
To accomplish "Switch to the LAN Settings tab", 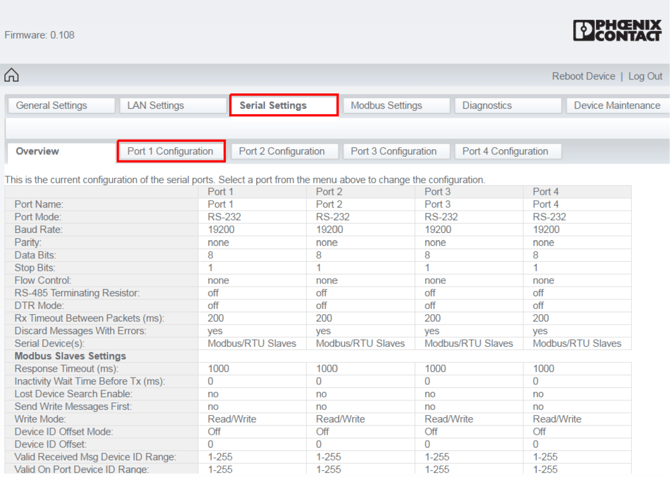I will 155,105.
